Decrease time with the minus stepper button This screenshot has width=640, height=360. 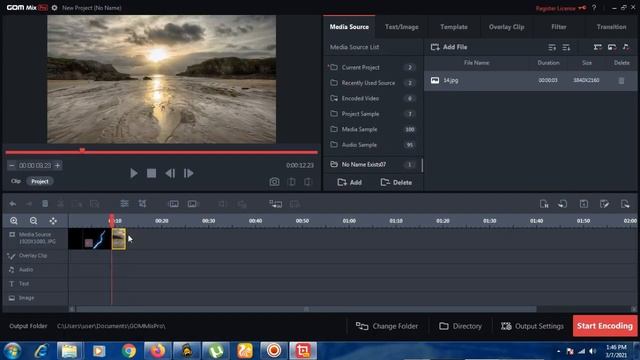pos(11,165)
